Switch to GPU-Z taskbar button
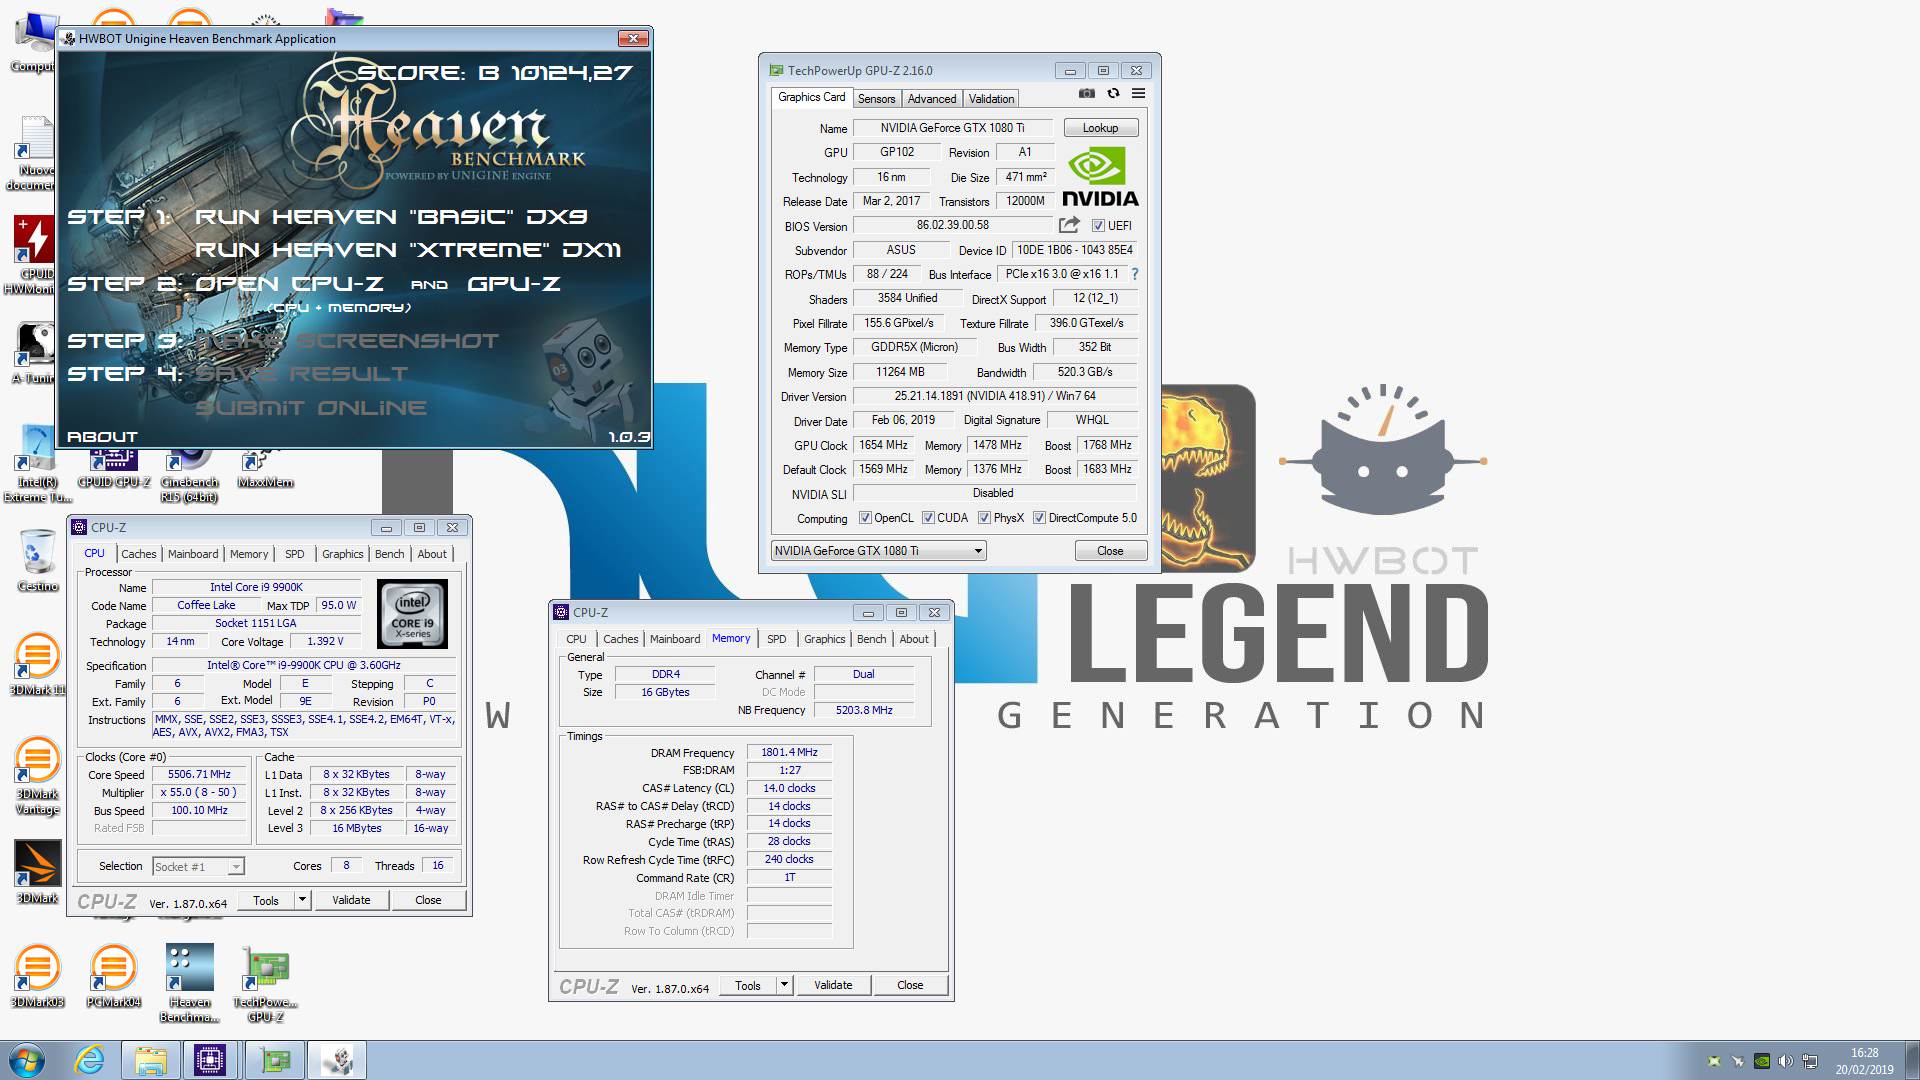Viewport: 1920px width, 1080px height. click(x=274, y=1060)
